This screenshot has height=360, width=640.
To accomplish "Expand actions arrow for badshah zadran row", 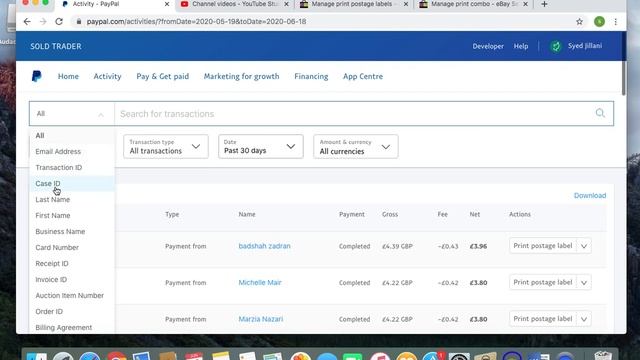I will coord(584,246).
